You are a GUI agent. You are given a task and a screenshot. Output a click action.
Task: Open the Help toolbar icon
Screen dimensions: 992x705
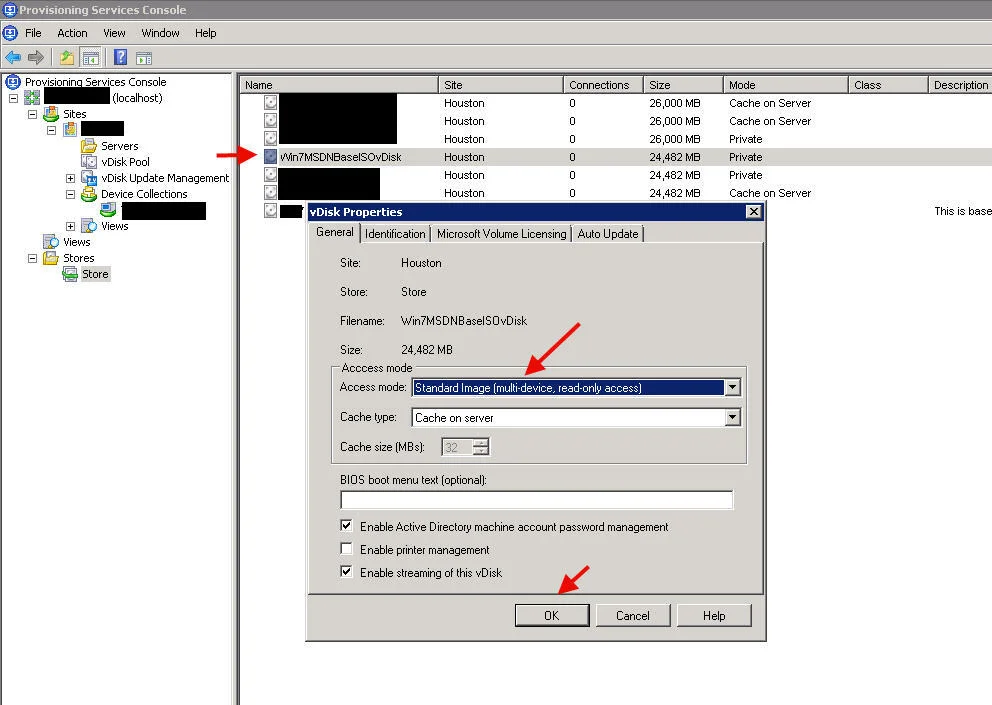point(121,58)
